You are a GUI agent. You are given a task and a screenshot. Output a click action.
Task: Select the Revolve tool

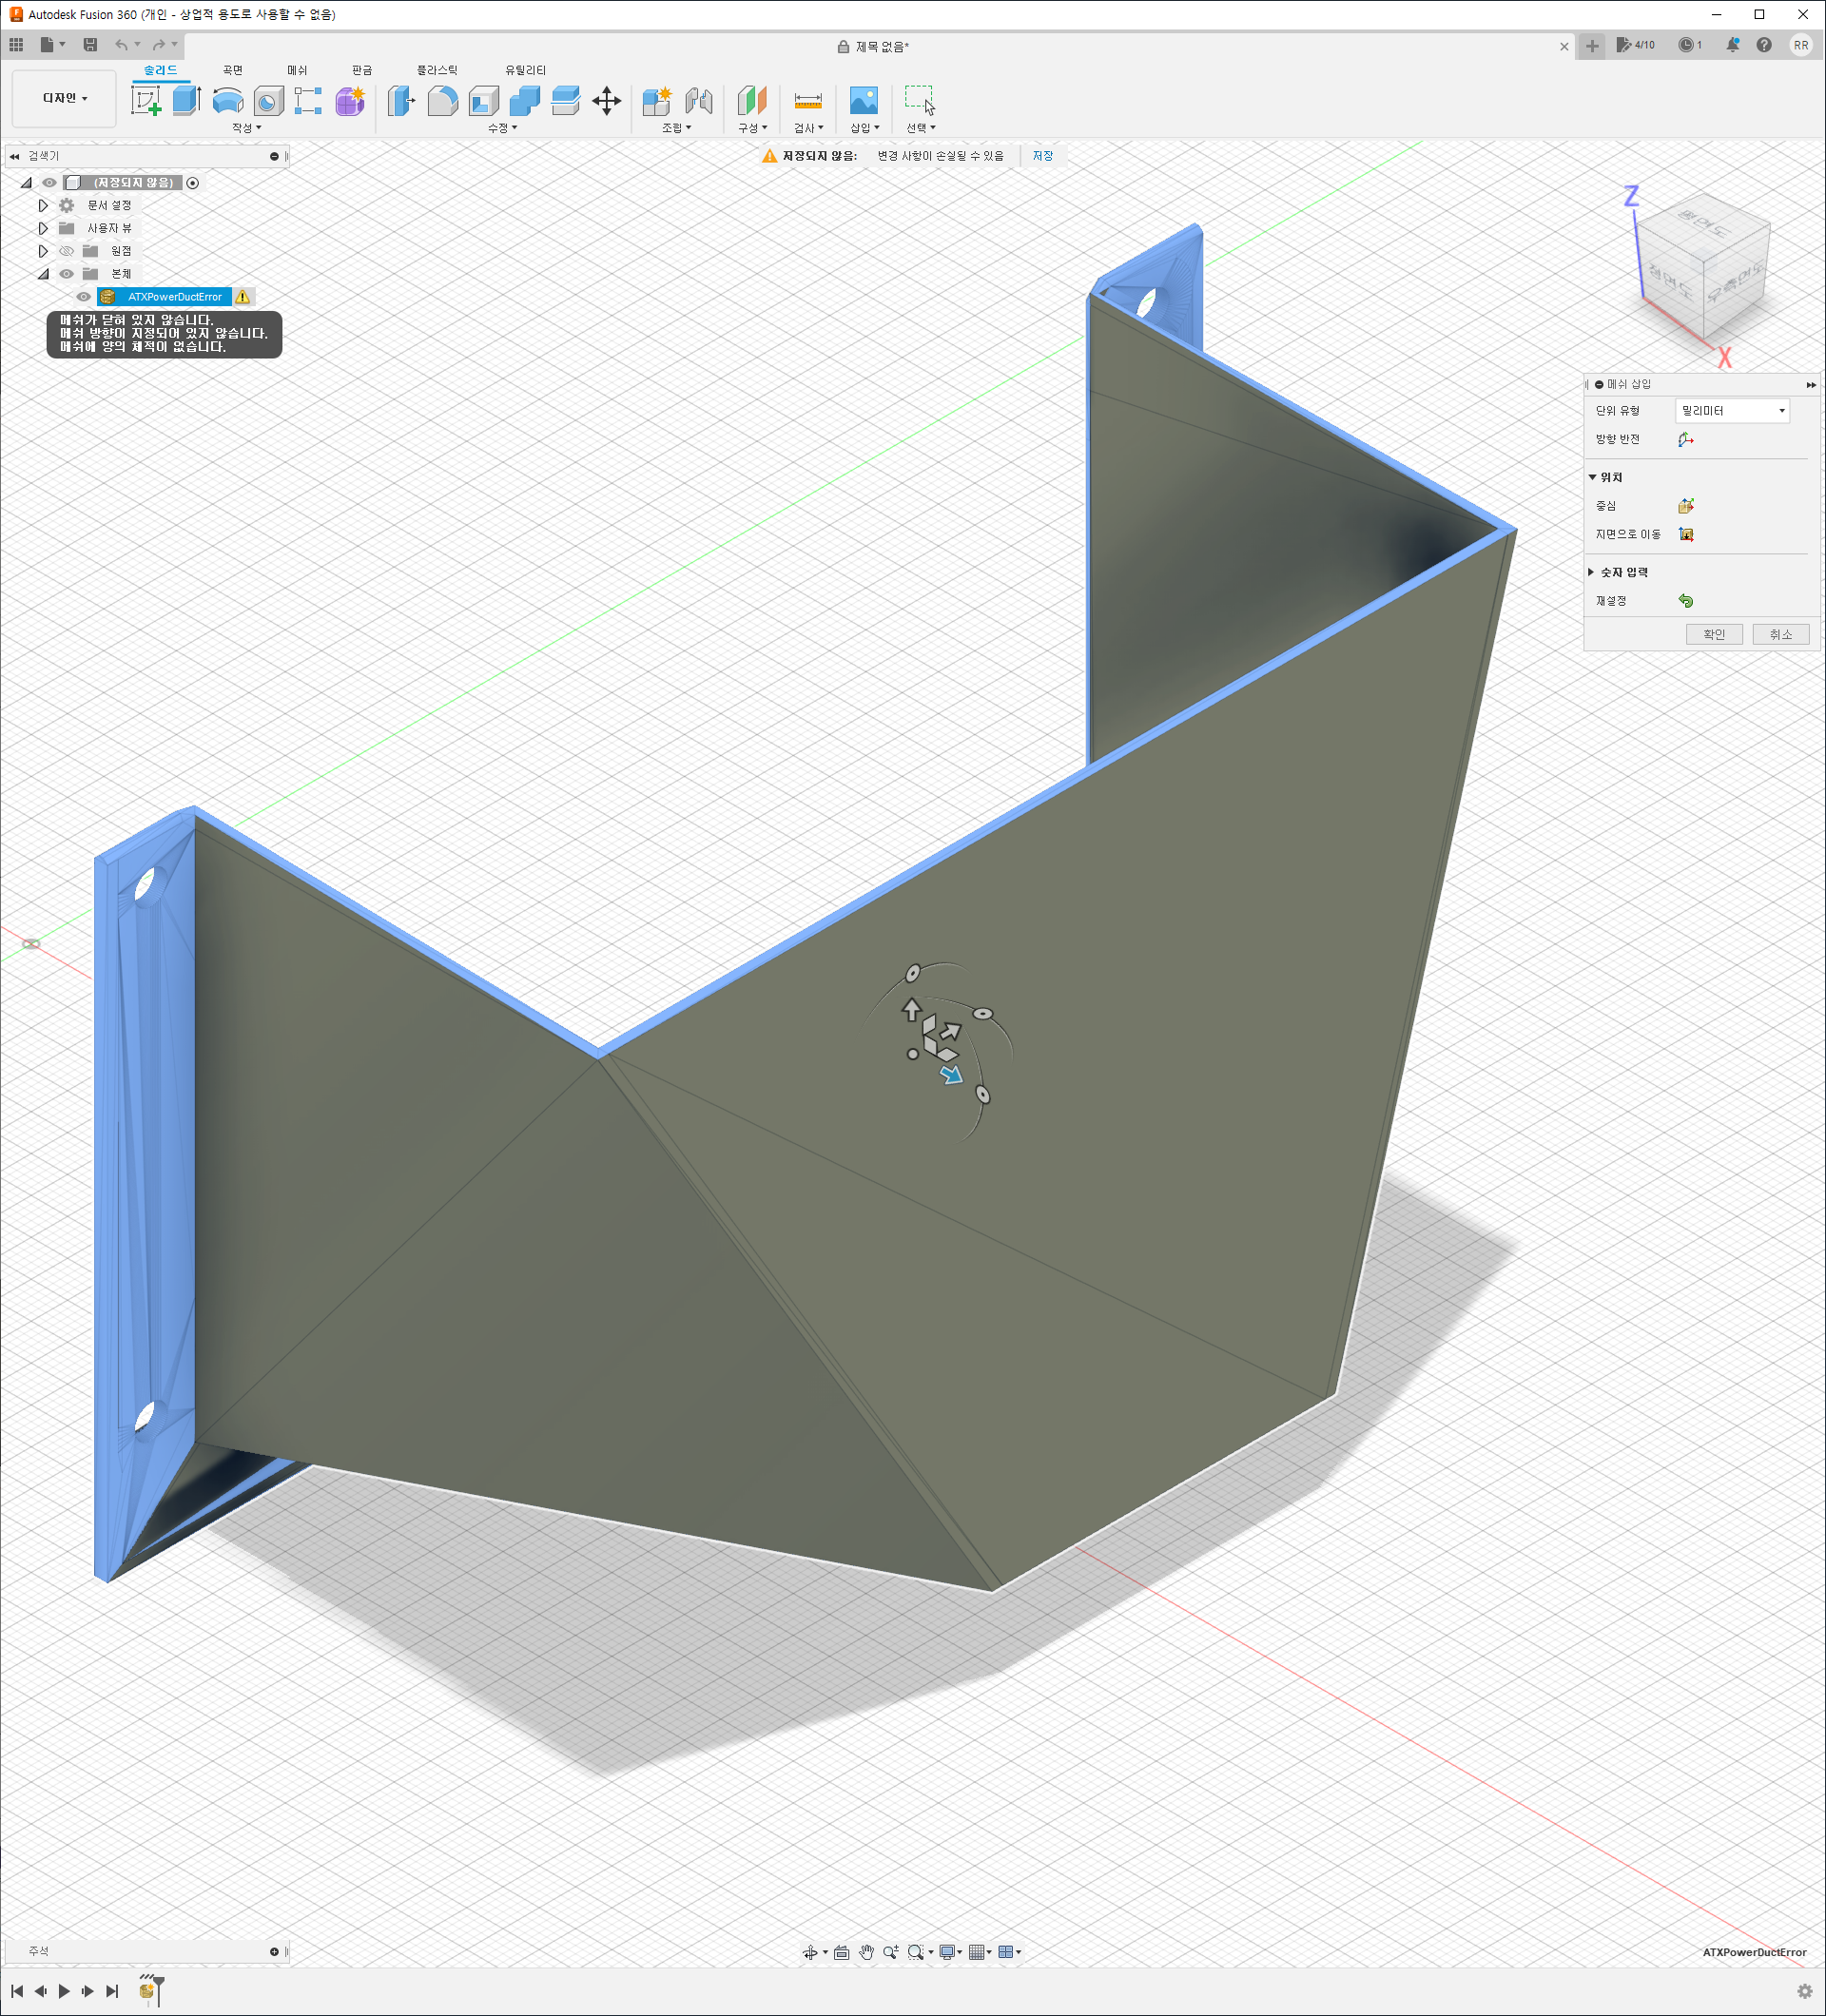click(x=228, y=101)
